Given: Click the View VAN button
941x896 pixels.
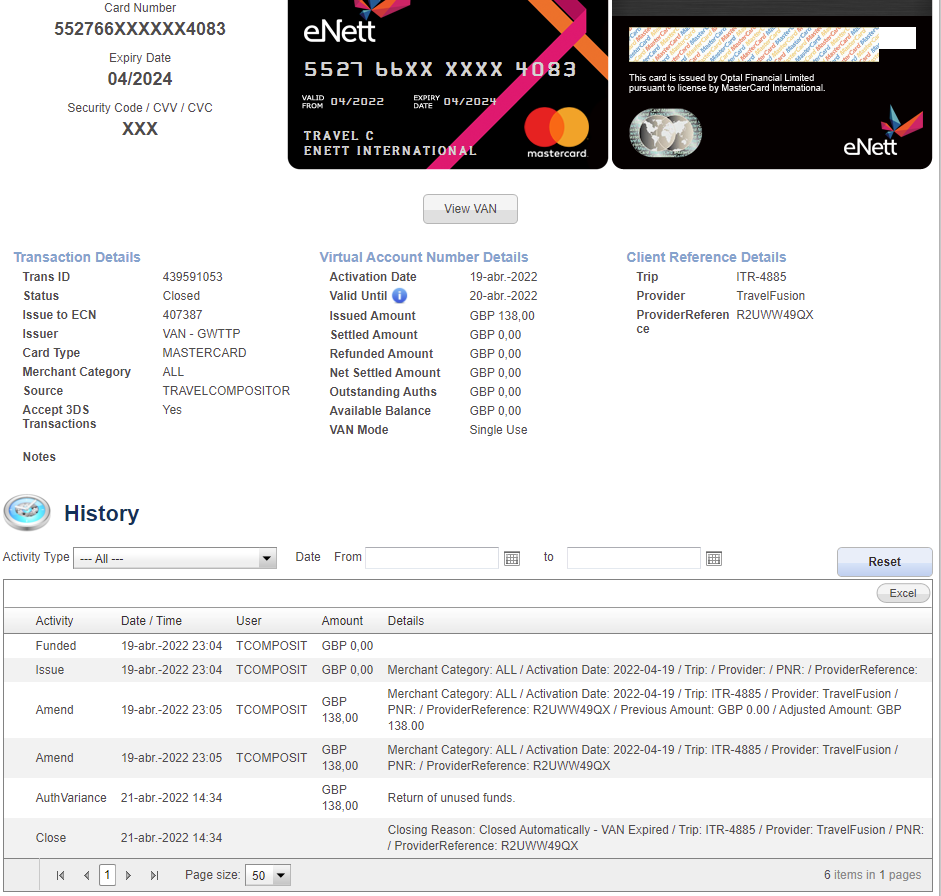Looking at the screenshot, I should [470, 209].
